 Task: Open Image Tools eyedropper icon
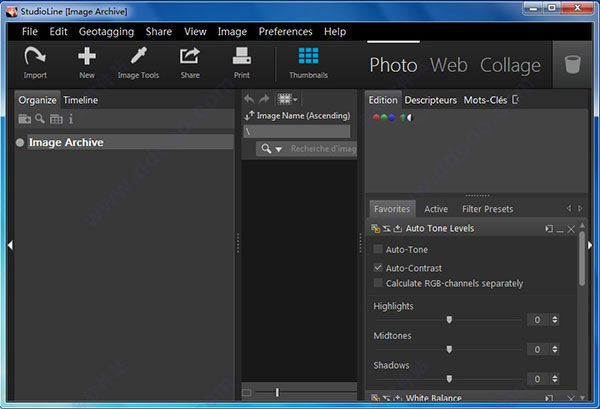138,55
